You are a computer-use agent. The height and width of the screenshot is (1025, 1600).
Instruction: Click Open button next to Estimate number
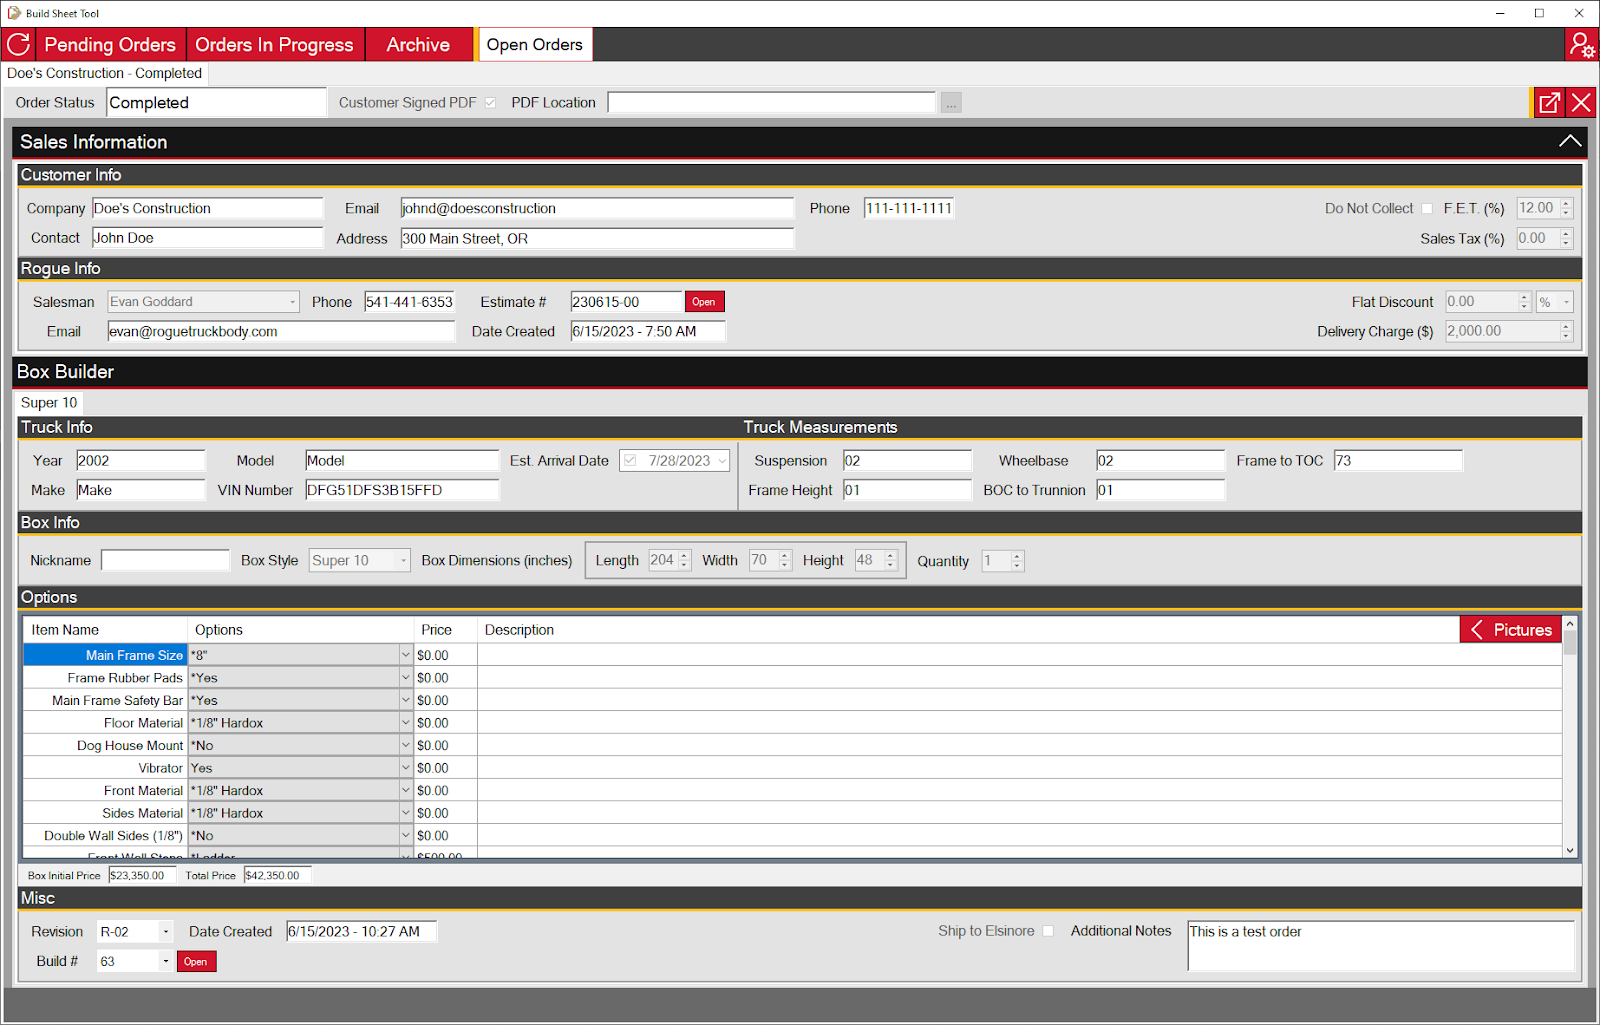click(x=704, y=302)
